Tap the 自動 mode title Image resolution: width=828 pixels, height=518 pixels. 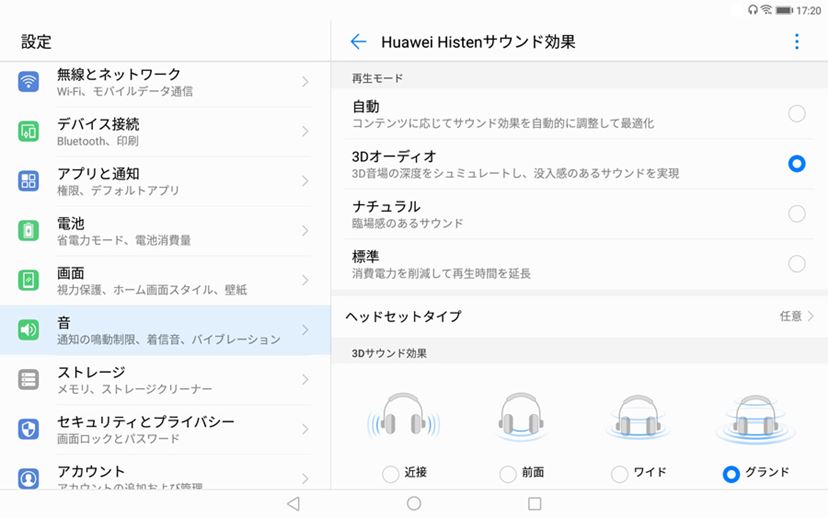click(366, 107)
